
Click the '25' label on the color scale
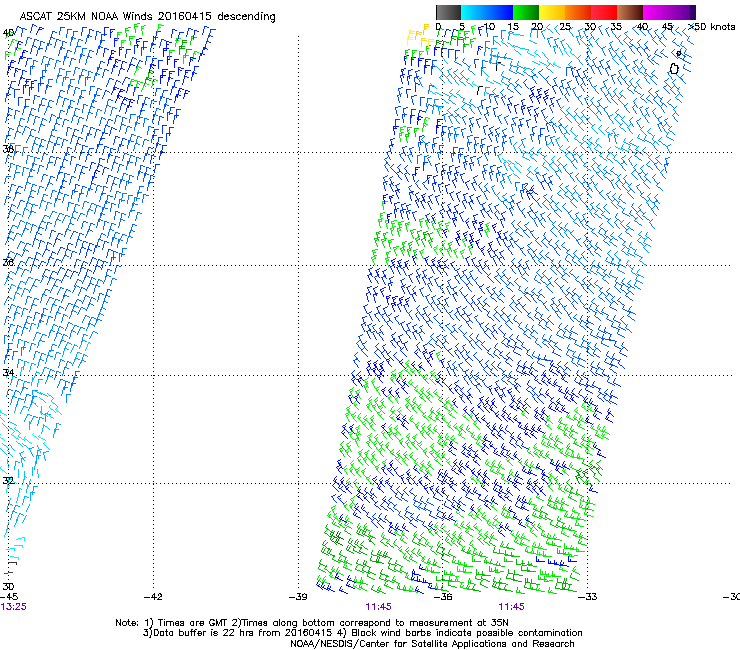565,27
